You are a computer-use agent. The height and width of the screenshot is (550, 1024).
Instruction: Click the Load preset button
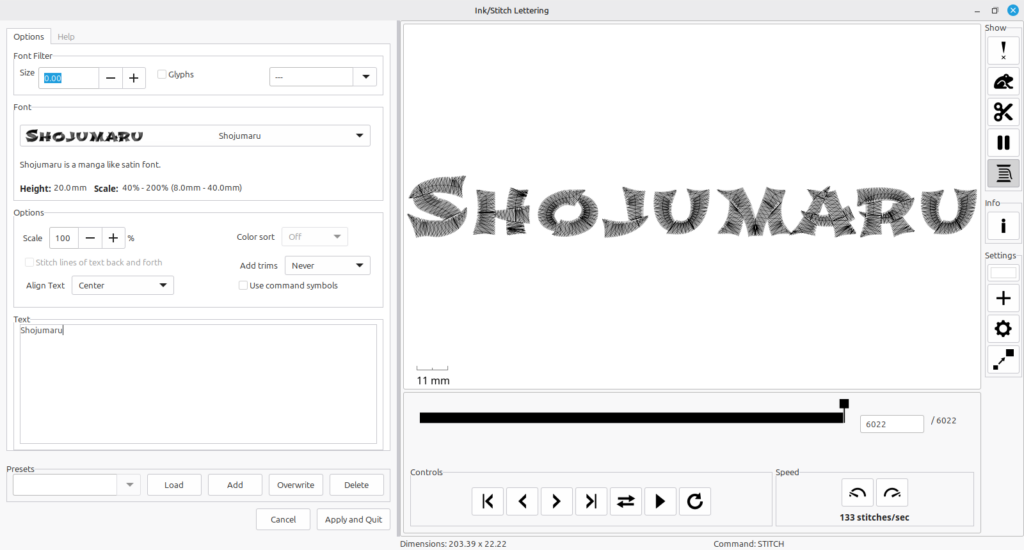click(174, 485)
